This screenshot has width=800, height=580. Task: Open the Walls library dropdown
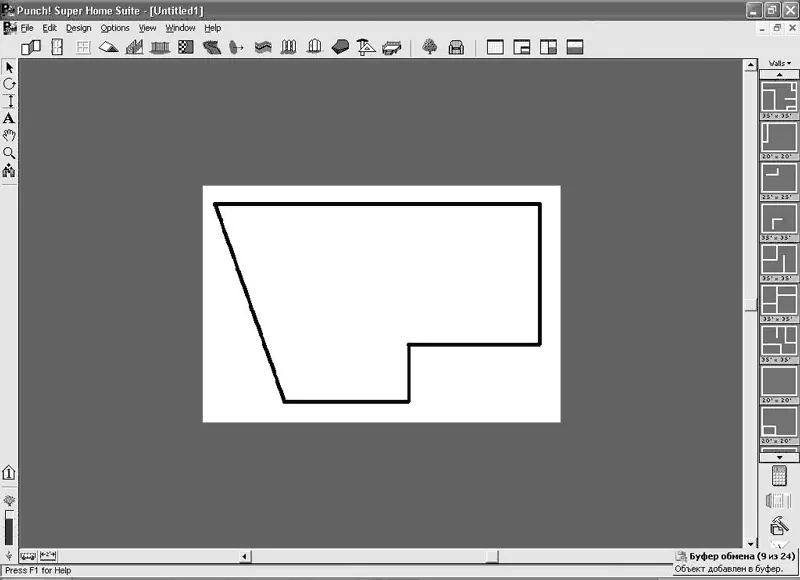click(x=779, y=63)
